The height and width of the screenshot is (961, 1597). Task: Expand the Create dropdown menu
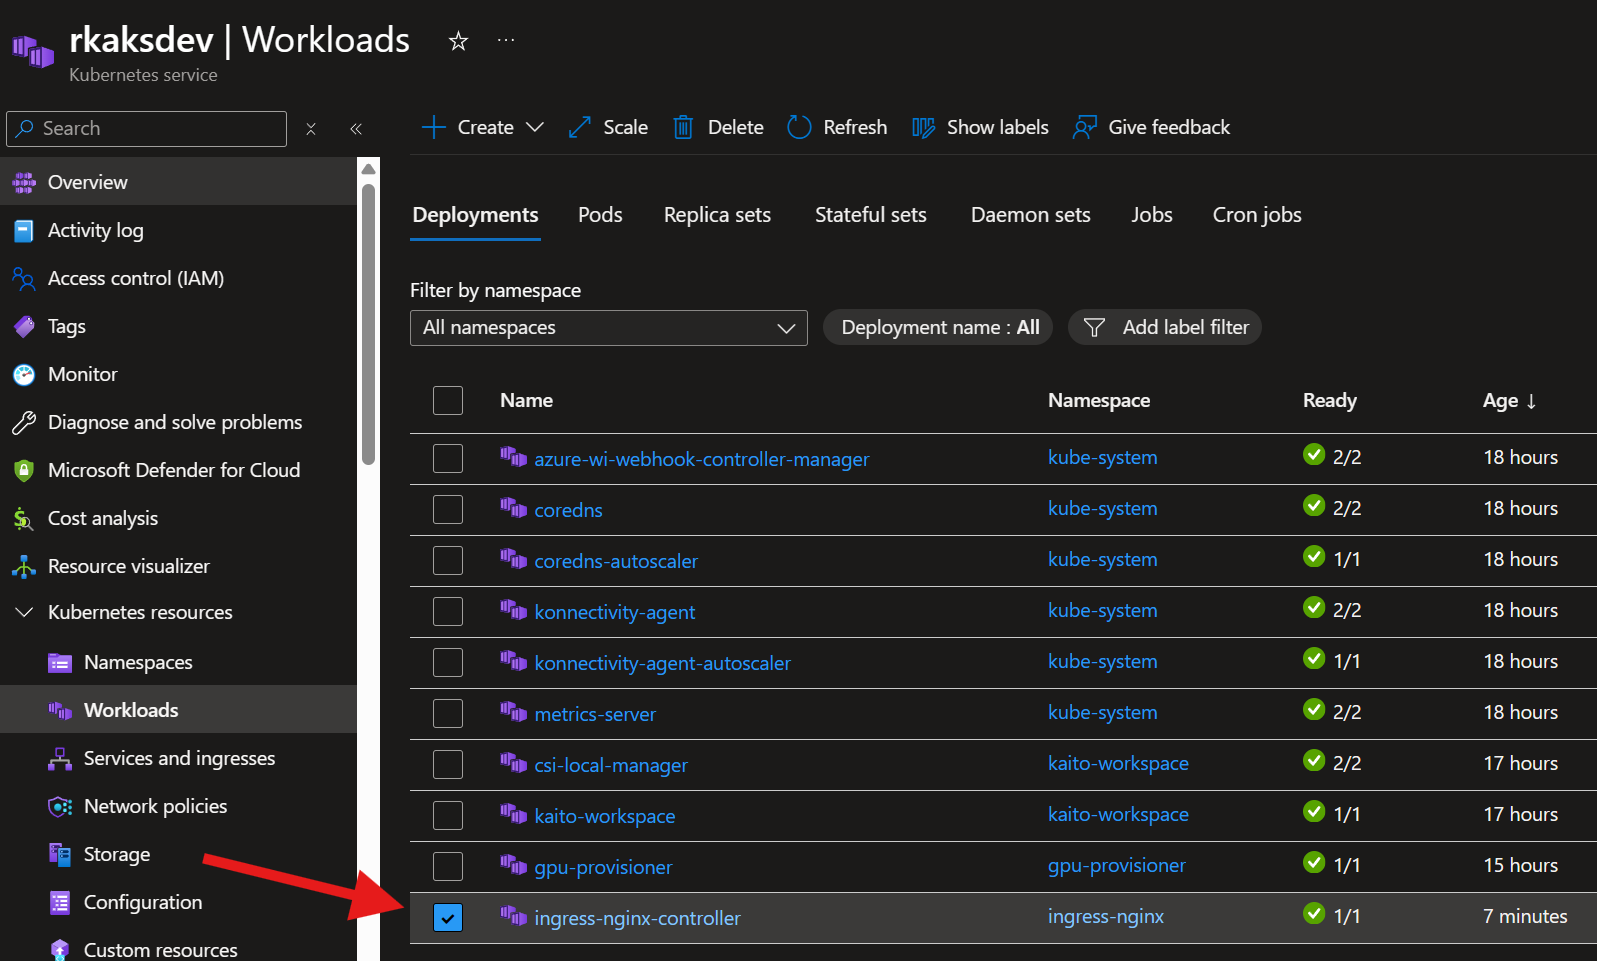pyautogui.click(x=535, y=127)
